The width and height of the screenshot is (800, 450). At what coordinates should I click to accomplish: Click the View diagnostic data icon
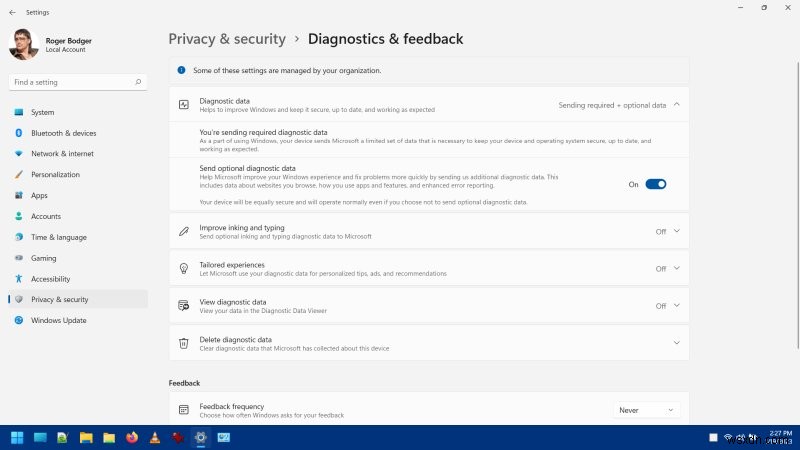tap(184, 306)
